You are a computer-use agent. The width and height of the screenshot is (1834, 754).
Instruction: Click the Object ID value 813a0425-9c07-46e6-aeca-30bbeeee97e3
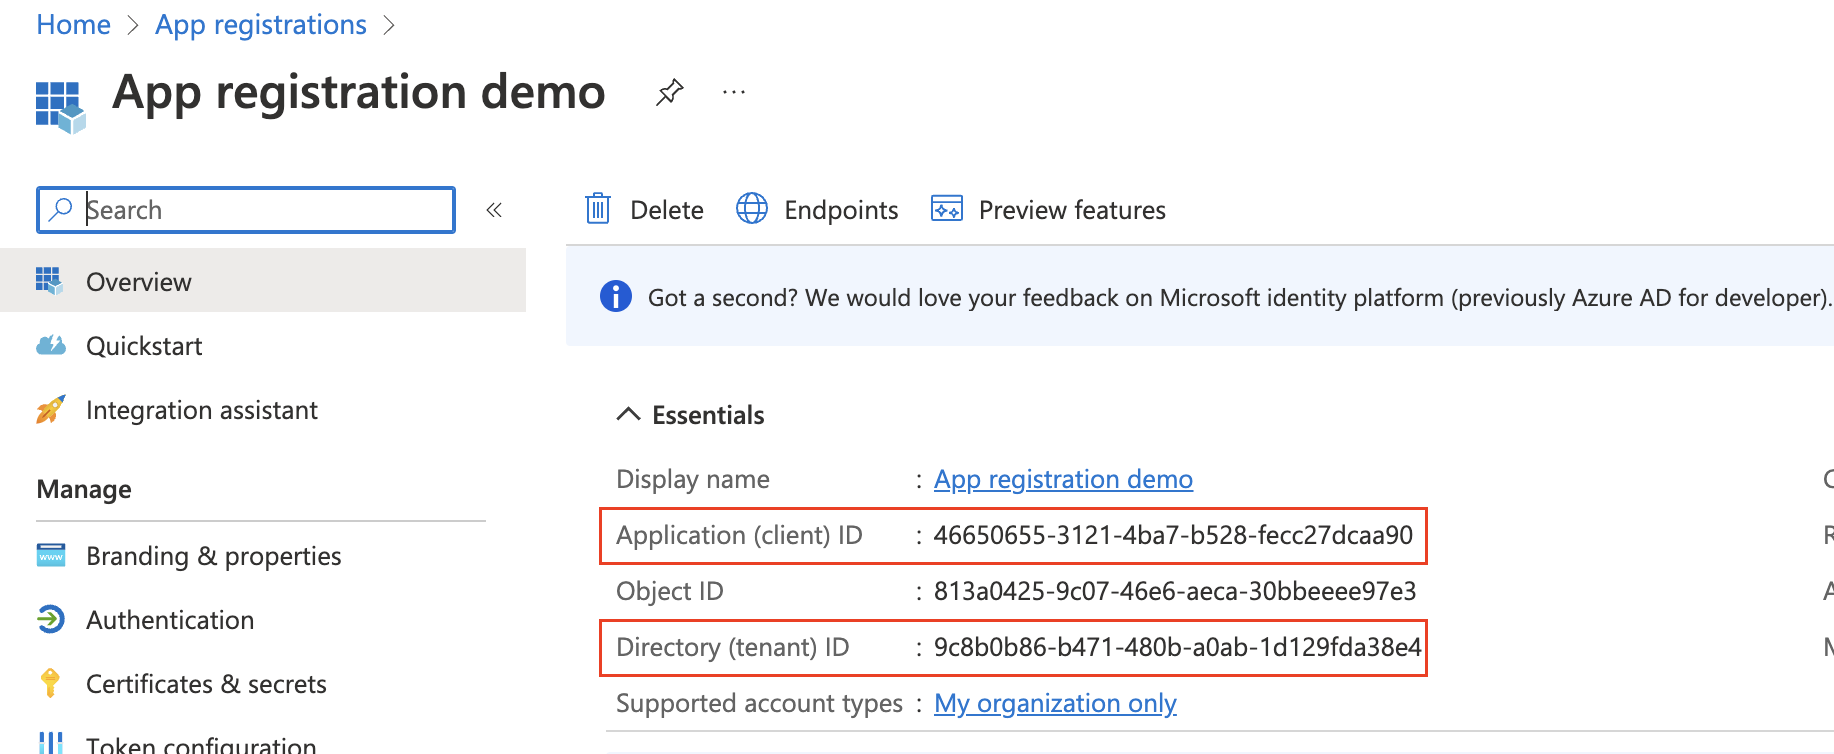pos(1175,591)
